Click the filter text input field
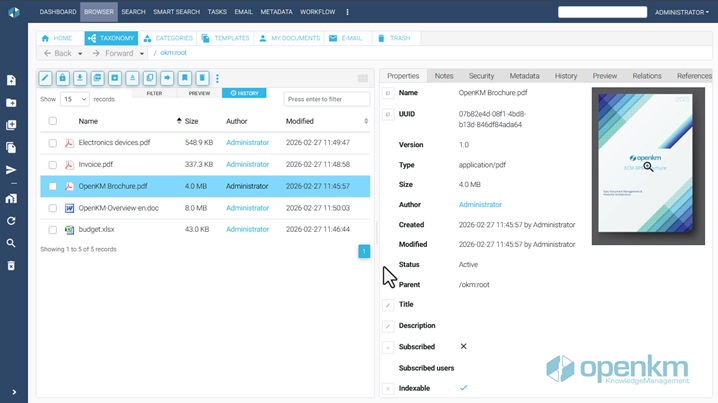 (326, 100)
